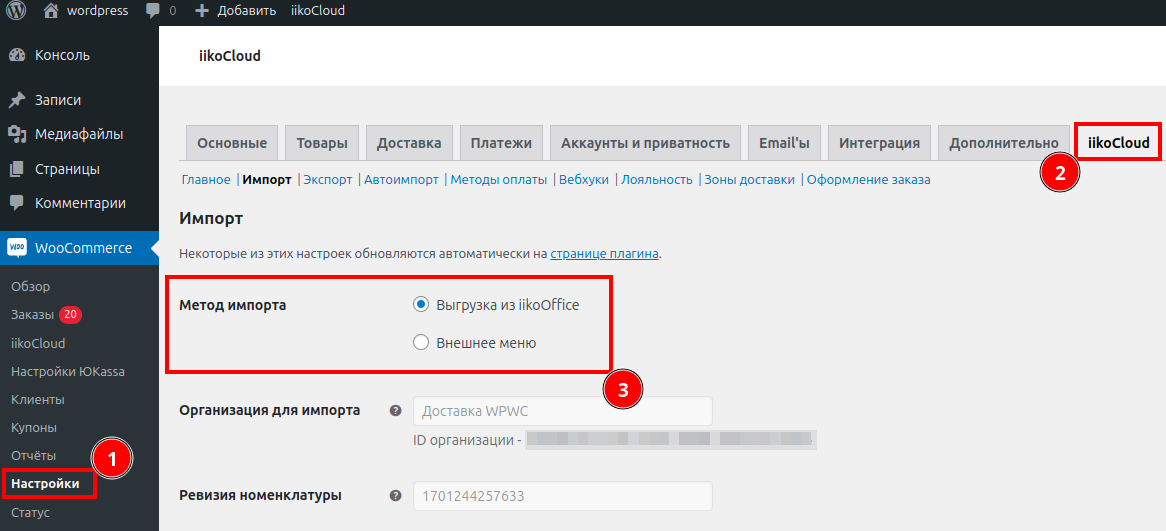Select the Выгрузка из iikoOffice radio option
The width and height of the screenshot is (1166, 531).
click(x=421, y=305)
